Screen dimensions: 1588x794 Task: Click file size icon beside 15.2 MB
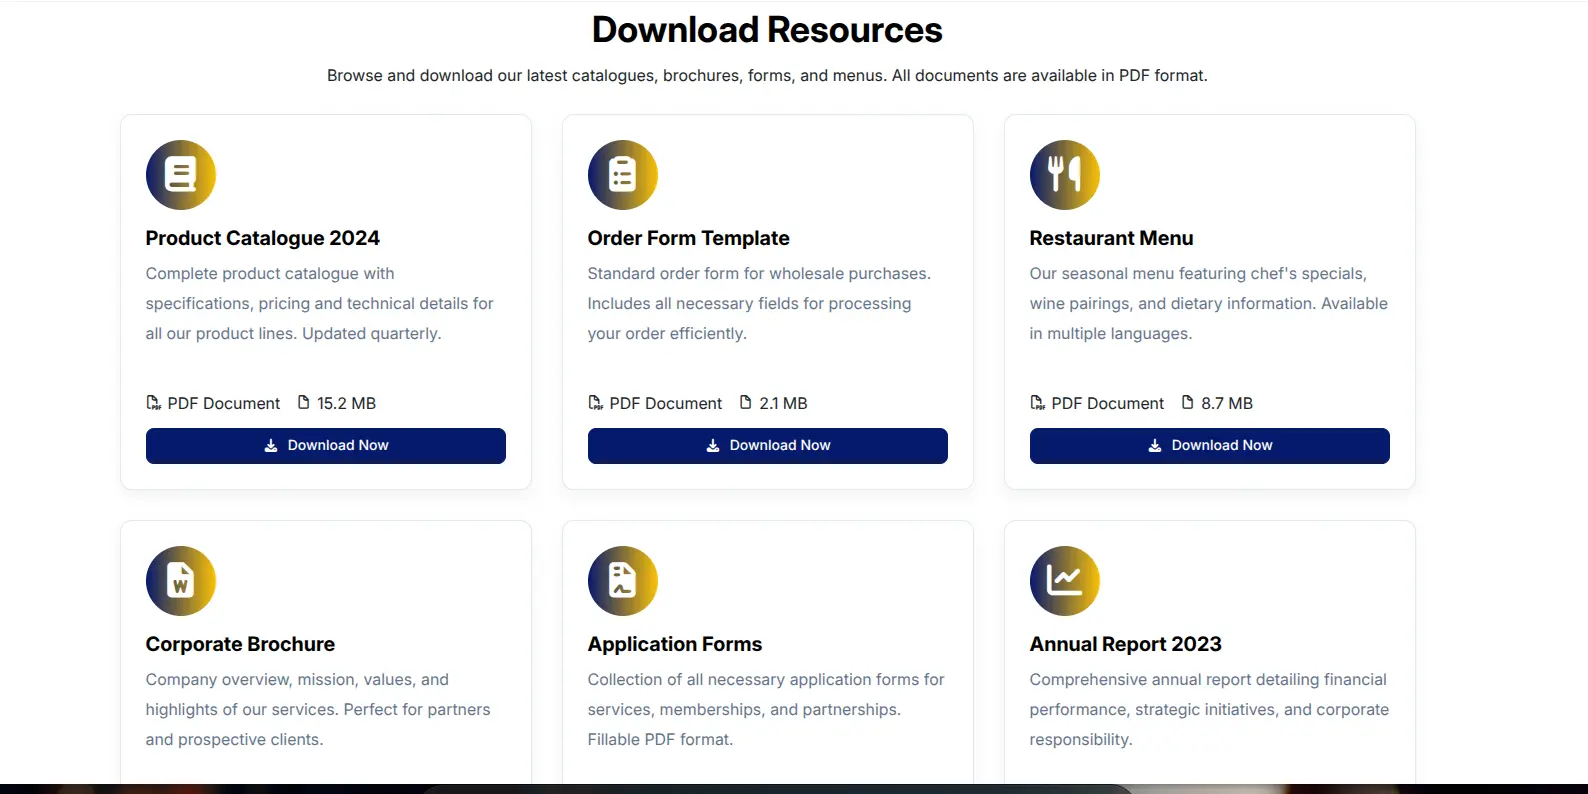click(304, 402)
